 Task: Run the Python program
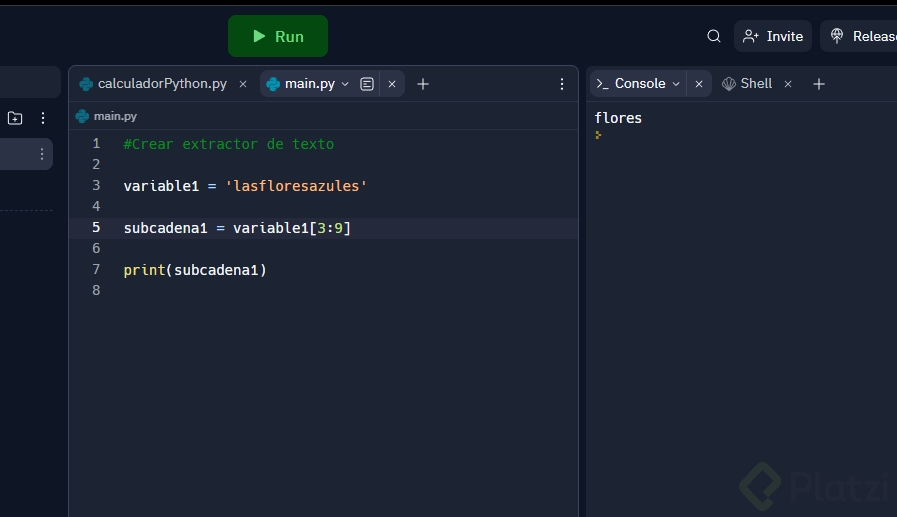click(x=277, y=36)
